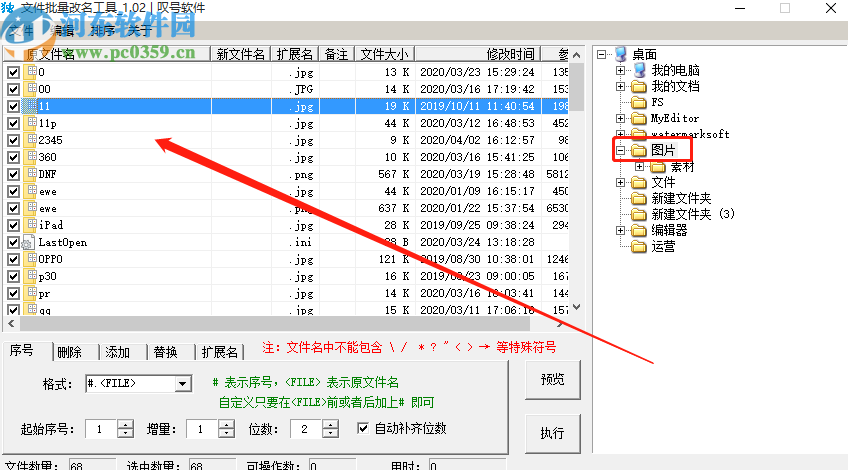Screen dimensions: 848x470
Task: Collapse the 图片 tree node
Action: coord(620,150)
